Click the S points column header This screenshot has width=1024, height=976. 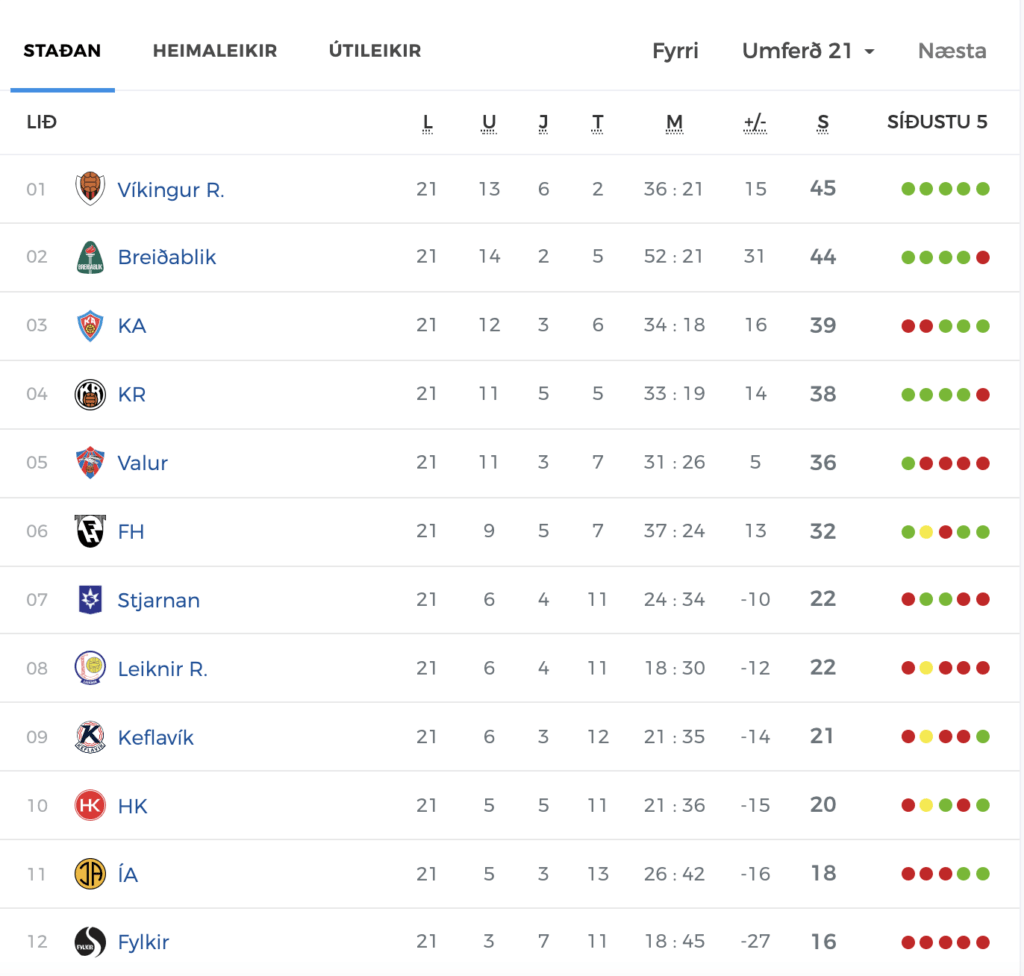click(823, 123)
